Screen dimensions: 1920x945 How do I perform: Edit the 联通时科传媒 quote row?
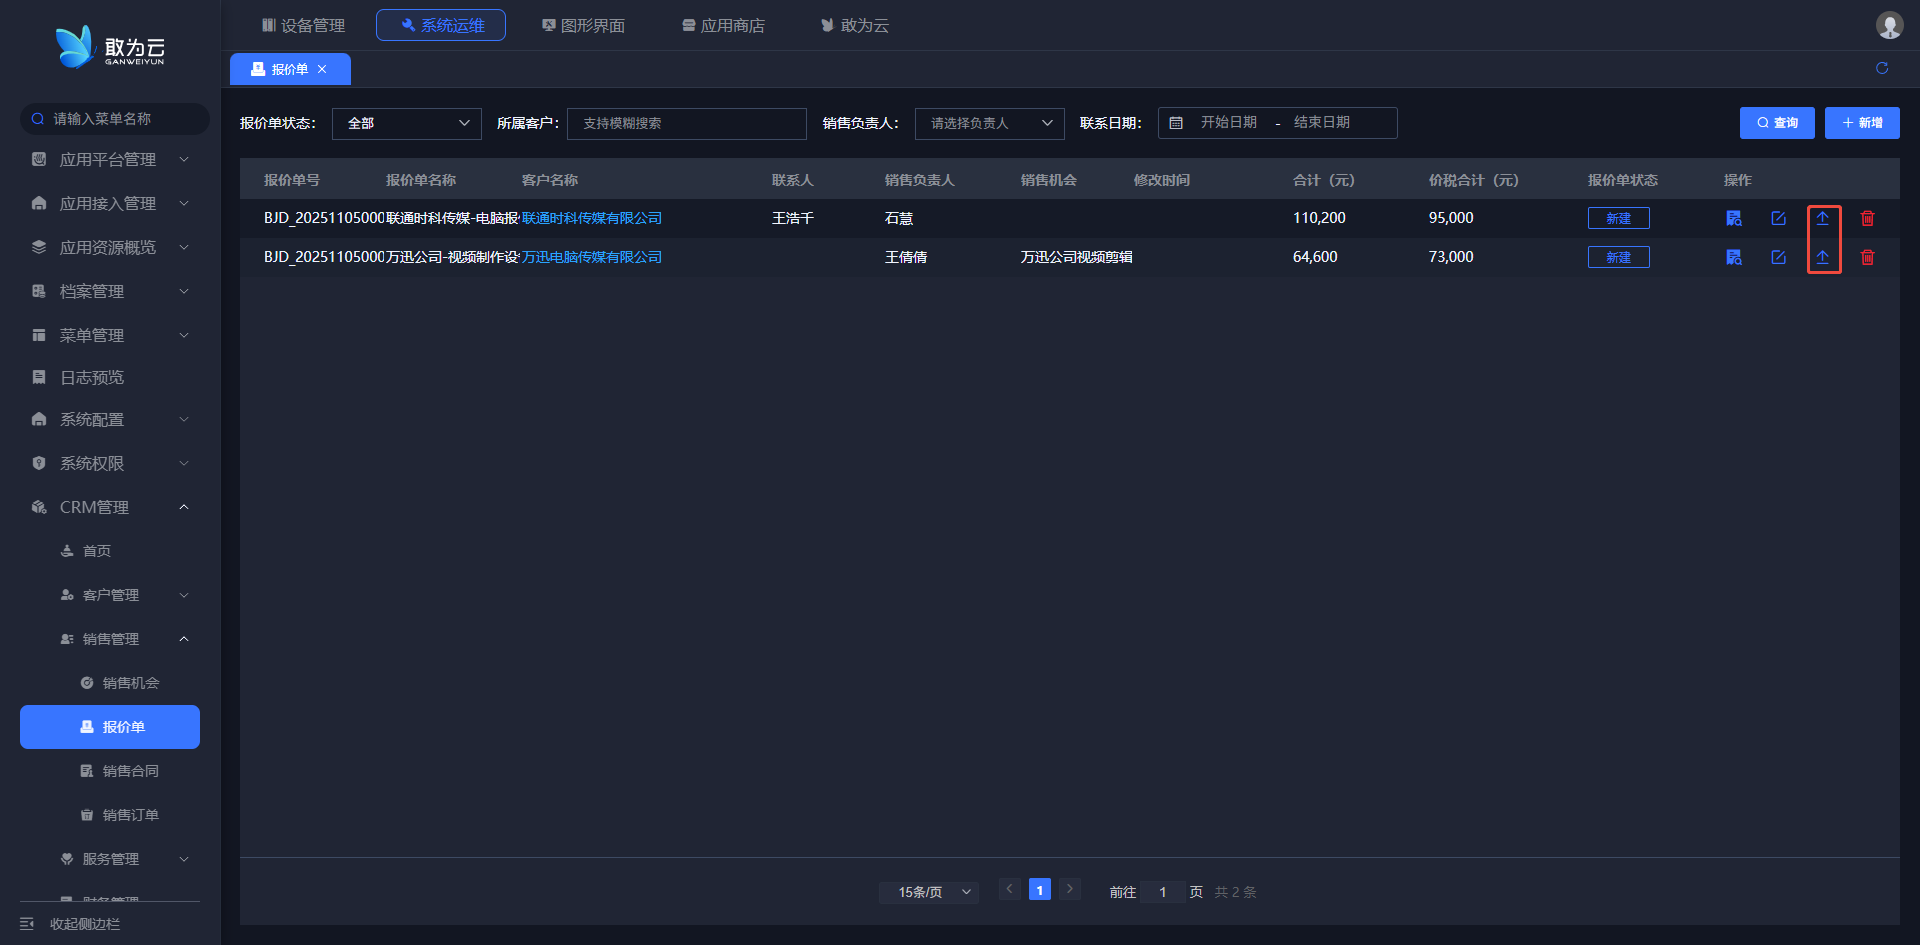[x=1778, y=218]
